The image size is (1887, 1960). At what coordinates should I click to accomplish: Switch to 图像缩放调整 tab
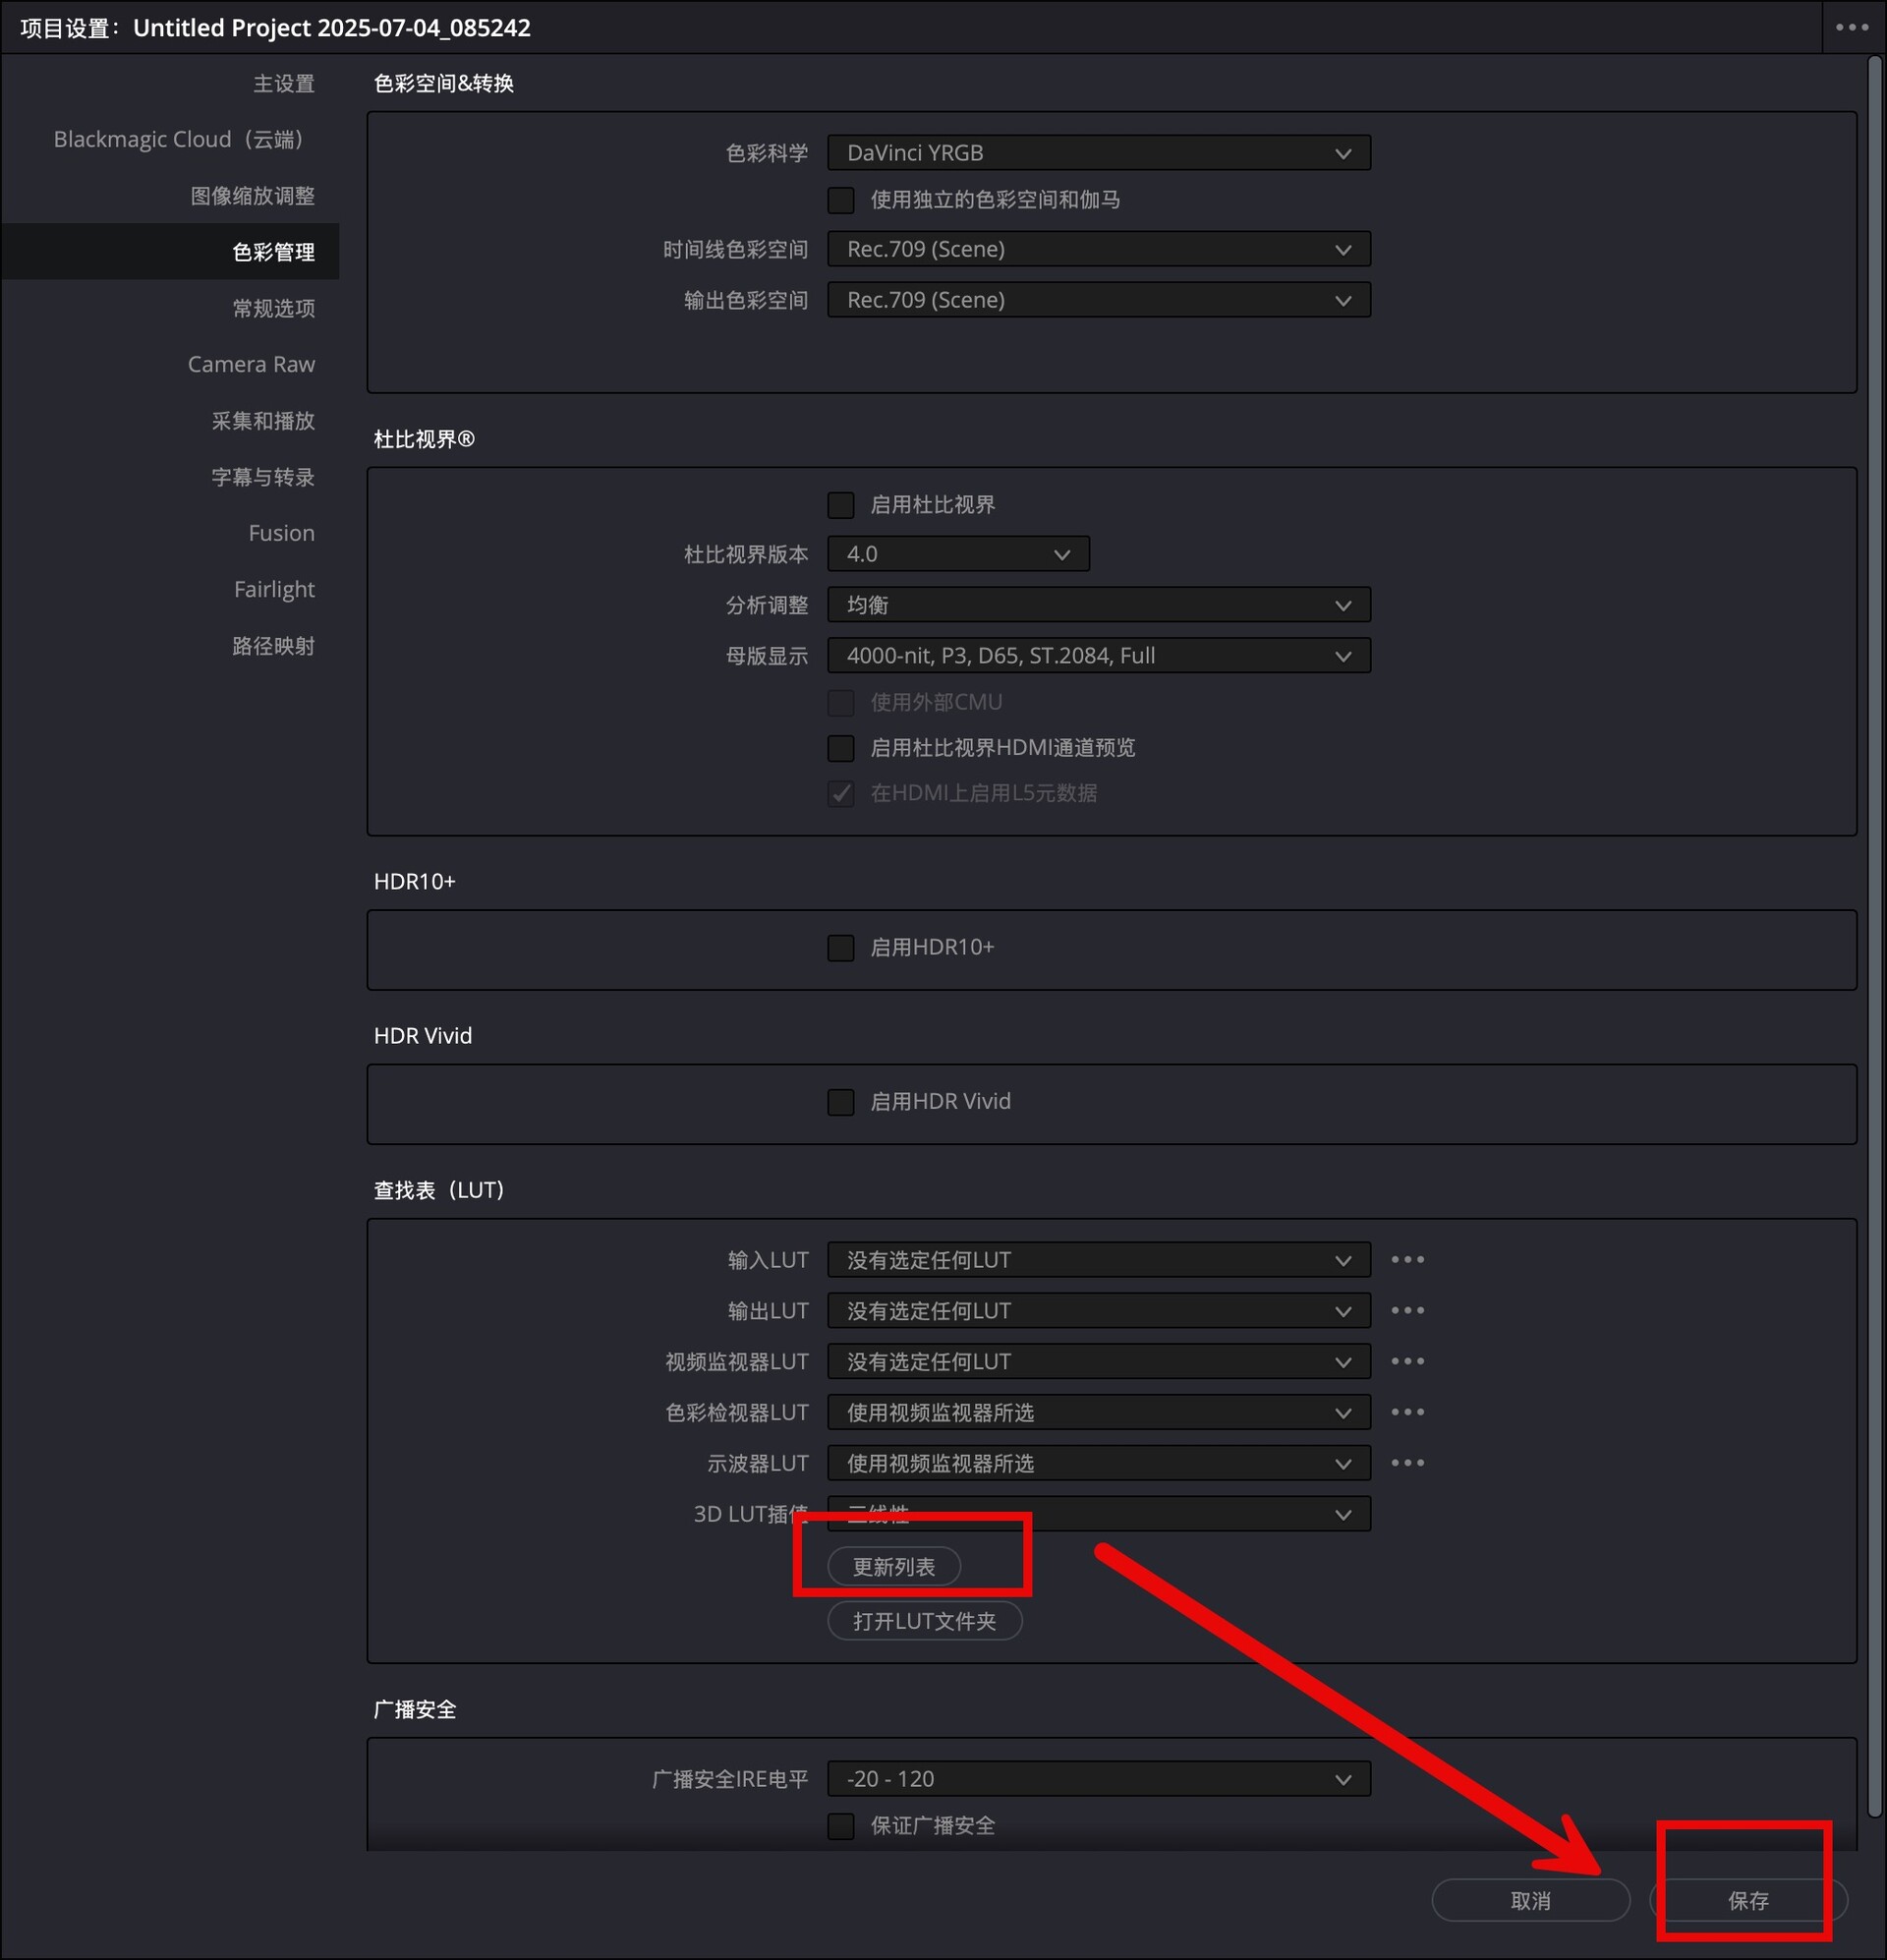pyautogui.click(x=253, y=196)
